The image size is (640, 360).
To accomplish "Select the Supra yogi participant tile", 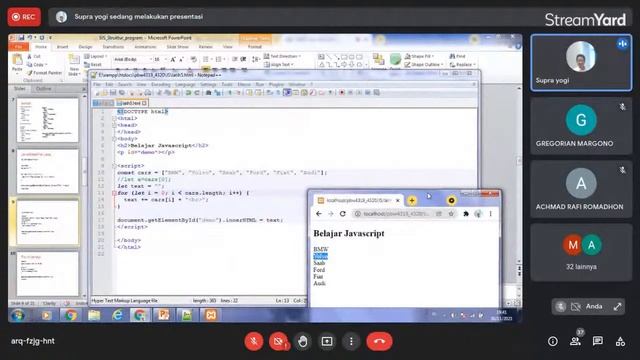I will tap(581, 62).
